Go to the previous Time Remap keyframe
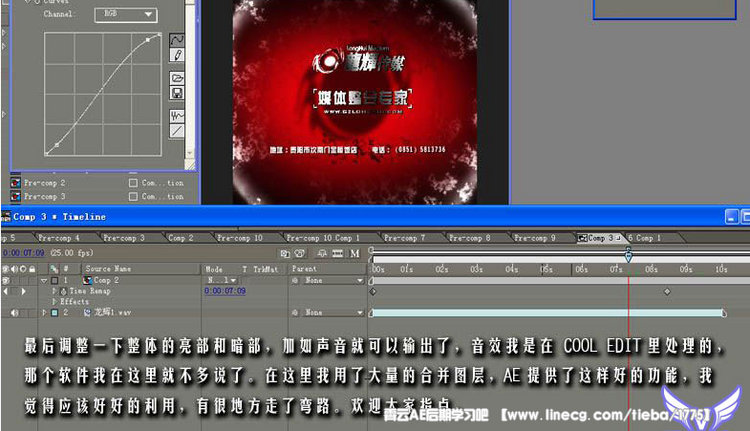Image resolution: width=750 pixels, height=431 pixels. pos(5,291)
